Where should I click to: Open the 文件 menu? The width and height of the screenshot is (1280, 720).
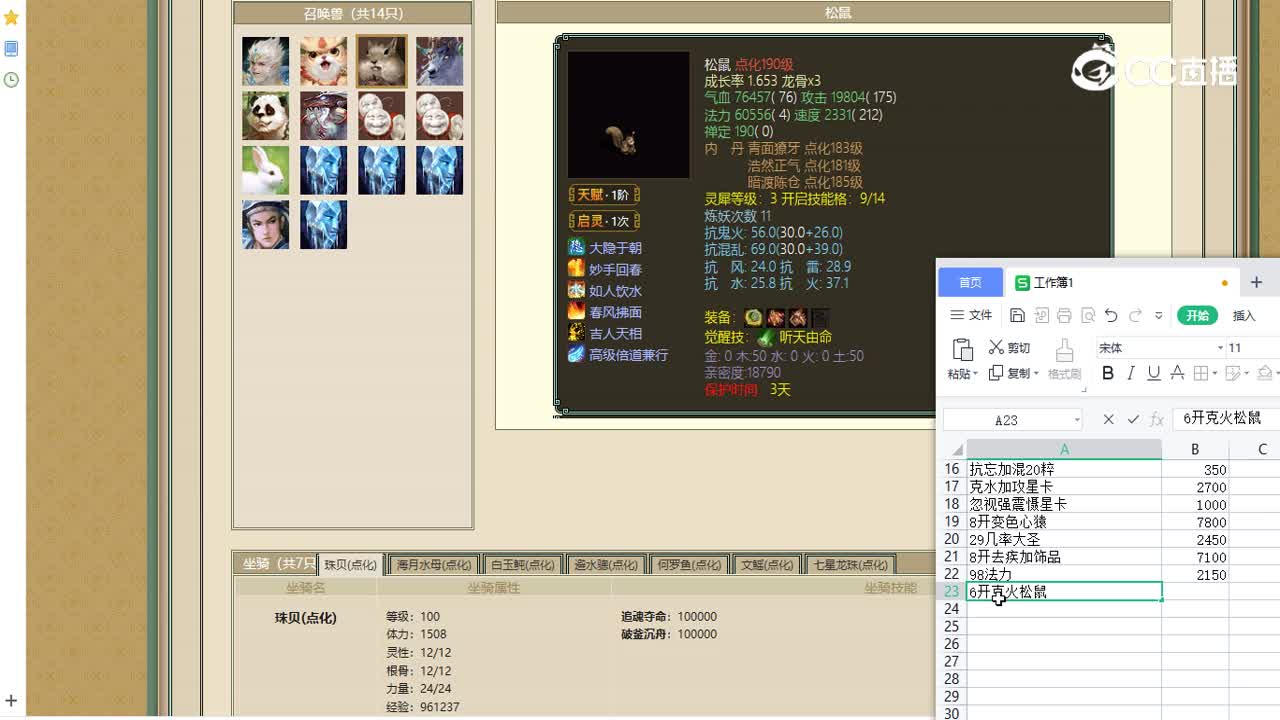pyautogui.click(x=971, y=315)
